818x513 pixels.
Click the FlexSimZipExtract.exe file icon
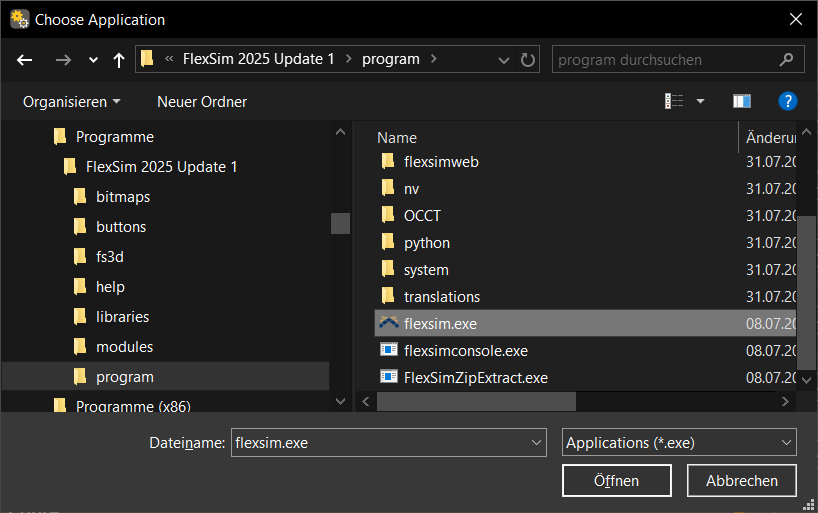[x=389, y=376]
